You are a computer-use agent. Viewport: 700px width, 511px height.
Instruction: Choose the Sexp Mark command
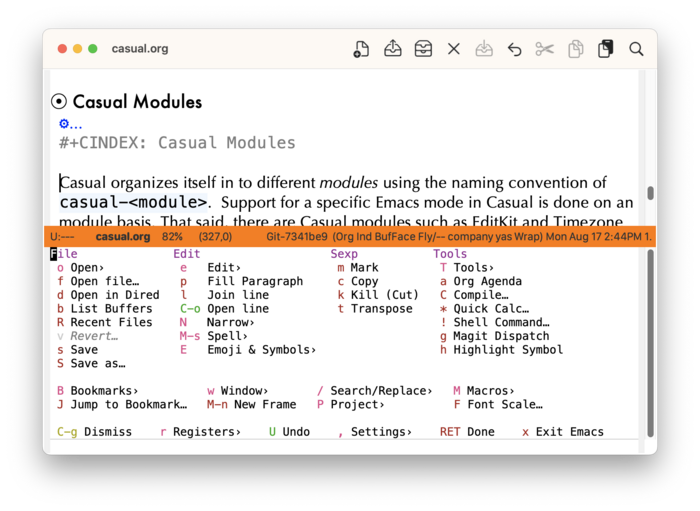coord(358,267)
